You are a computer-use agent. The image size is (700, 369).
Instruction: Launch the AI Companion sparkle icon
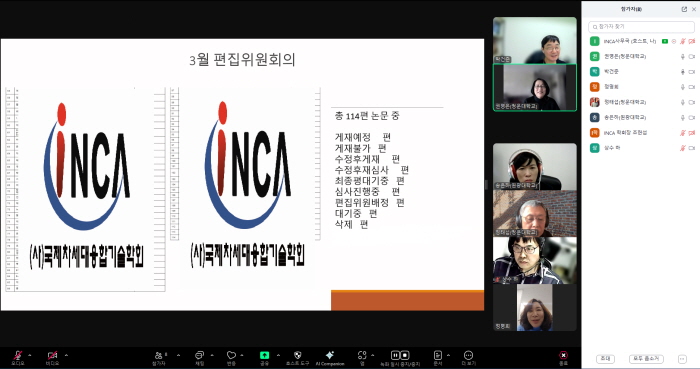coord(330,355)
